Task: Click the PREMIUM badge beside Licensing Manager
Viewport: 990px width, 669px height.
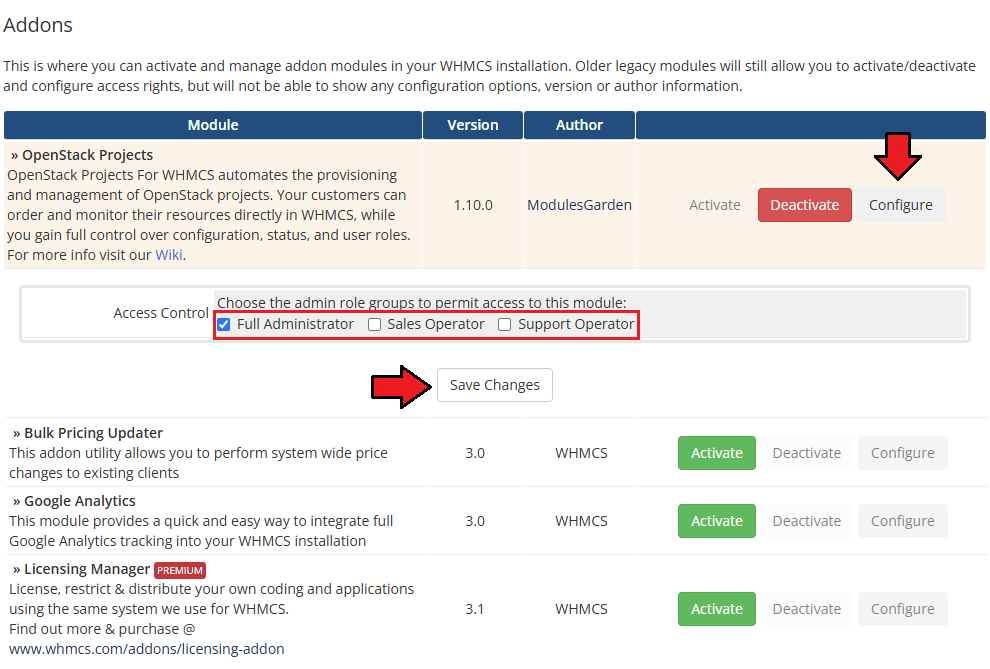Action: point(180,570)
